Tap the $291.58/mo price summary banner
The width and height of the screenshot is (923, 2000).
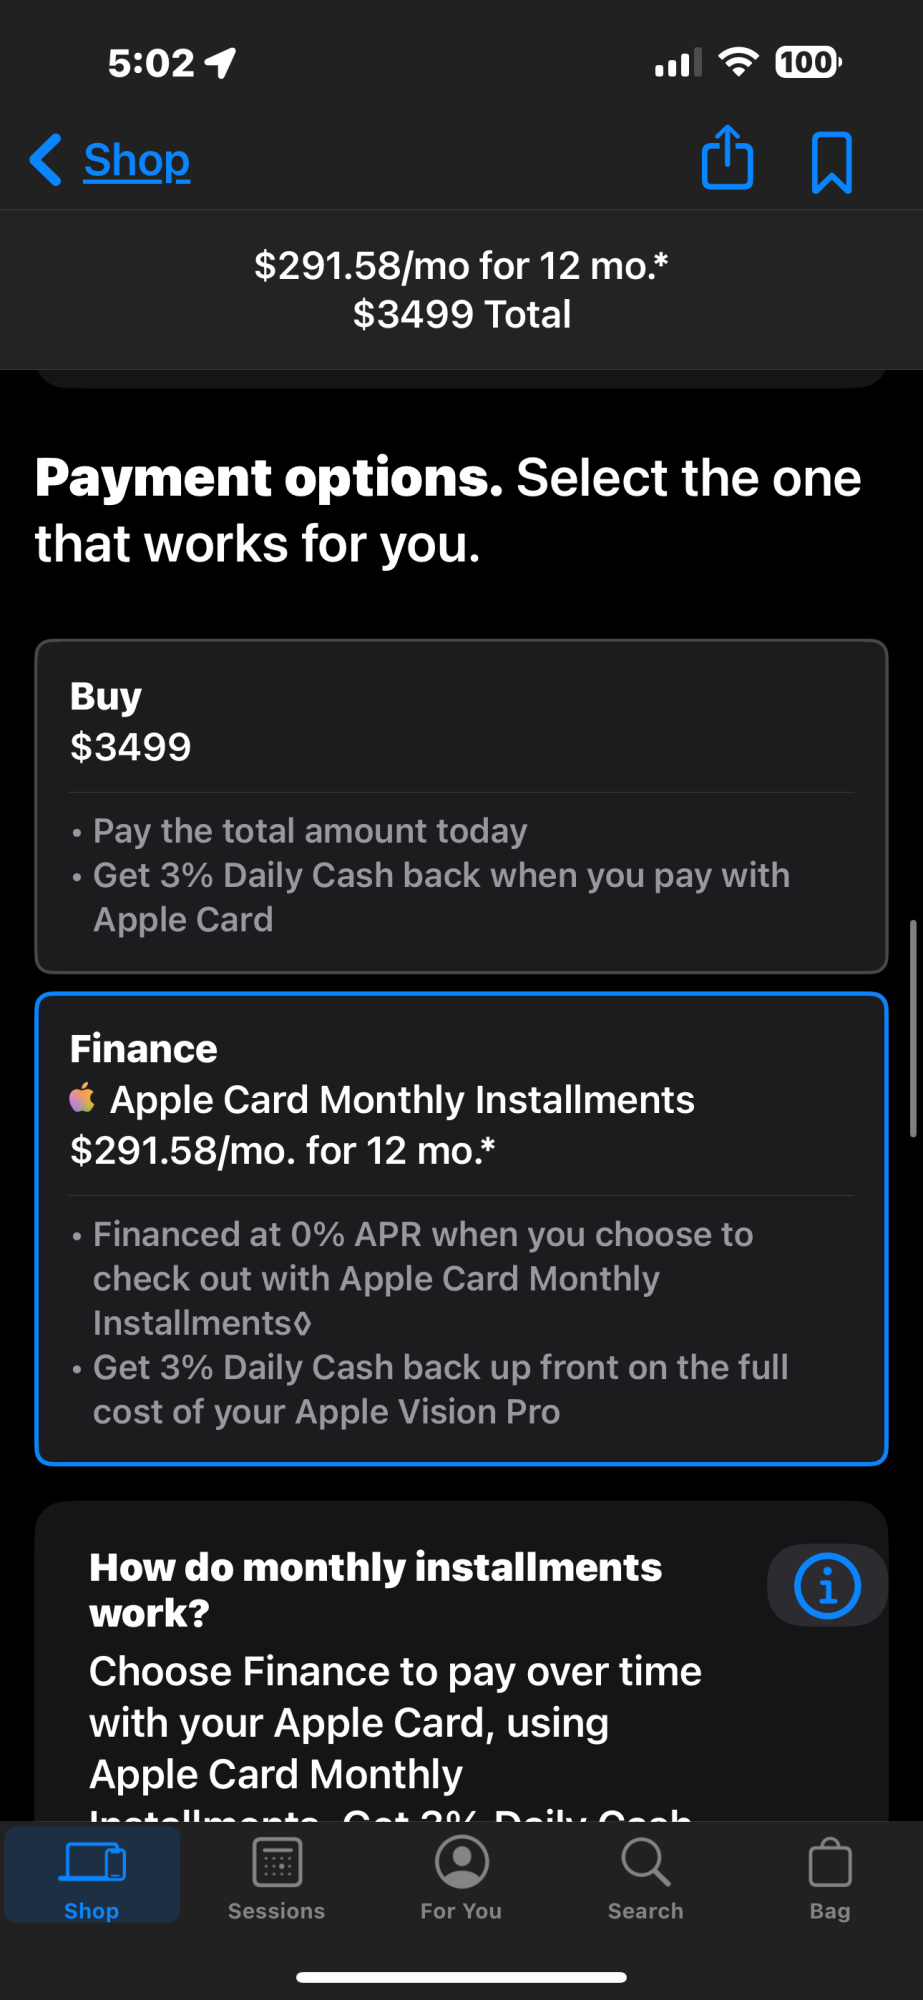pyautogui.click(x=461, y=290)
